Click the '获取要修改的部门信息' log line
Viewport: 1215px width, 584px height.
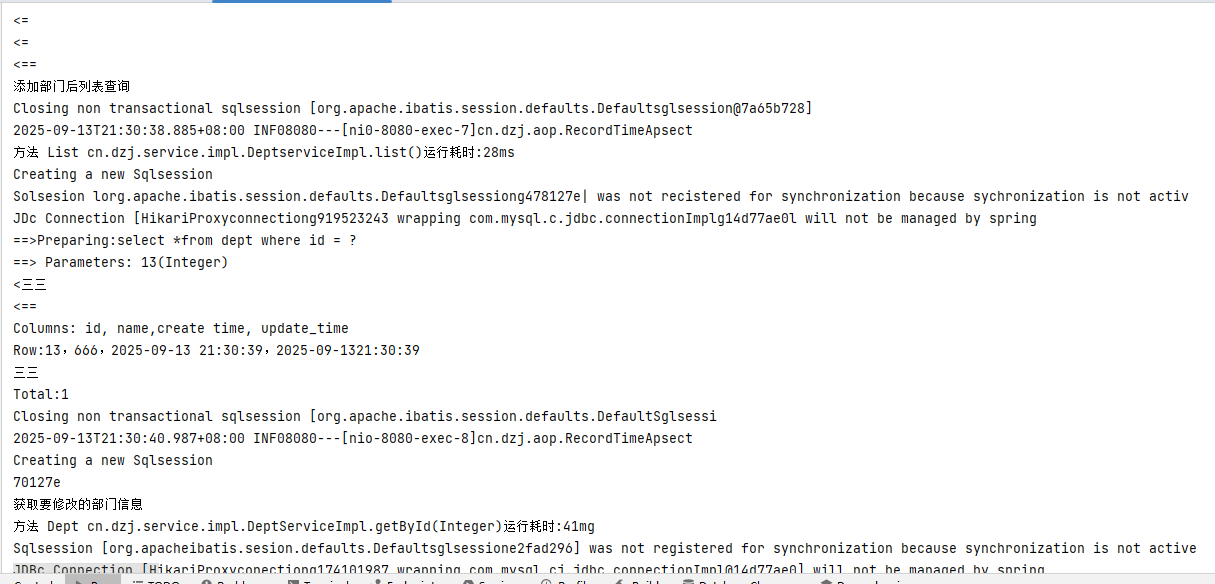pyautogui.click(x=78, y=504)
